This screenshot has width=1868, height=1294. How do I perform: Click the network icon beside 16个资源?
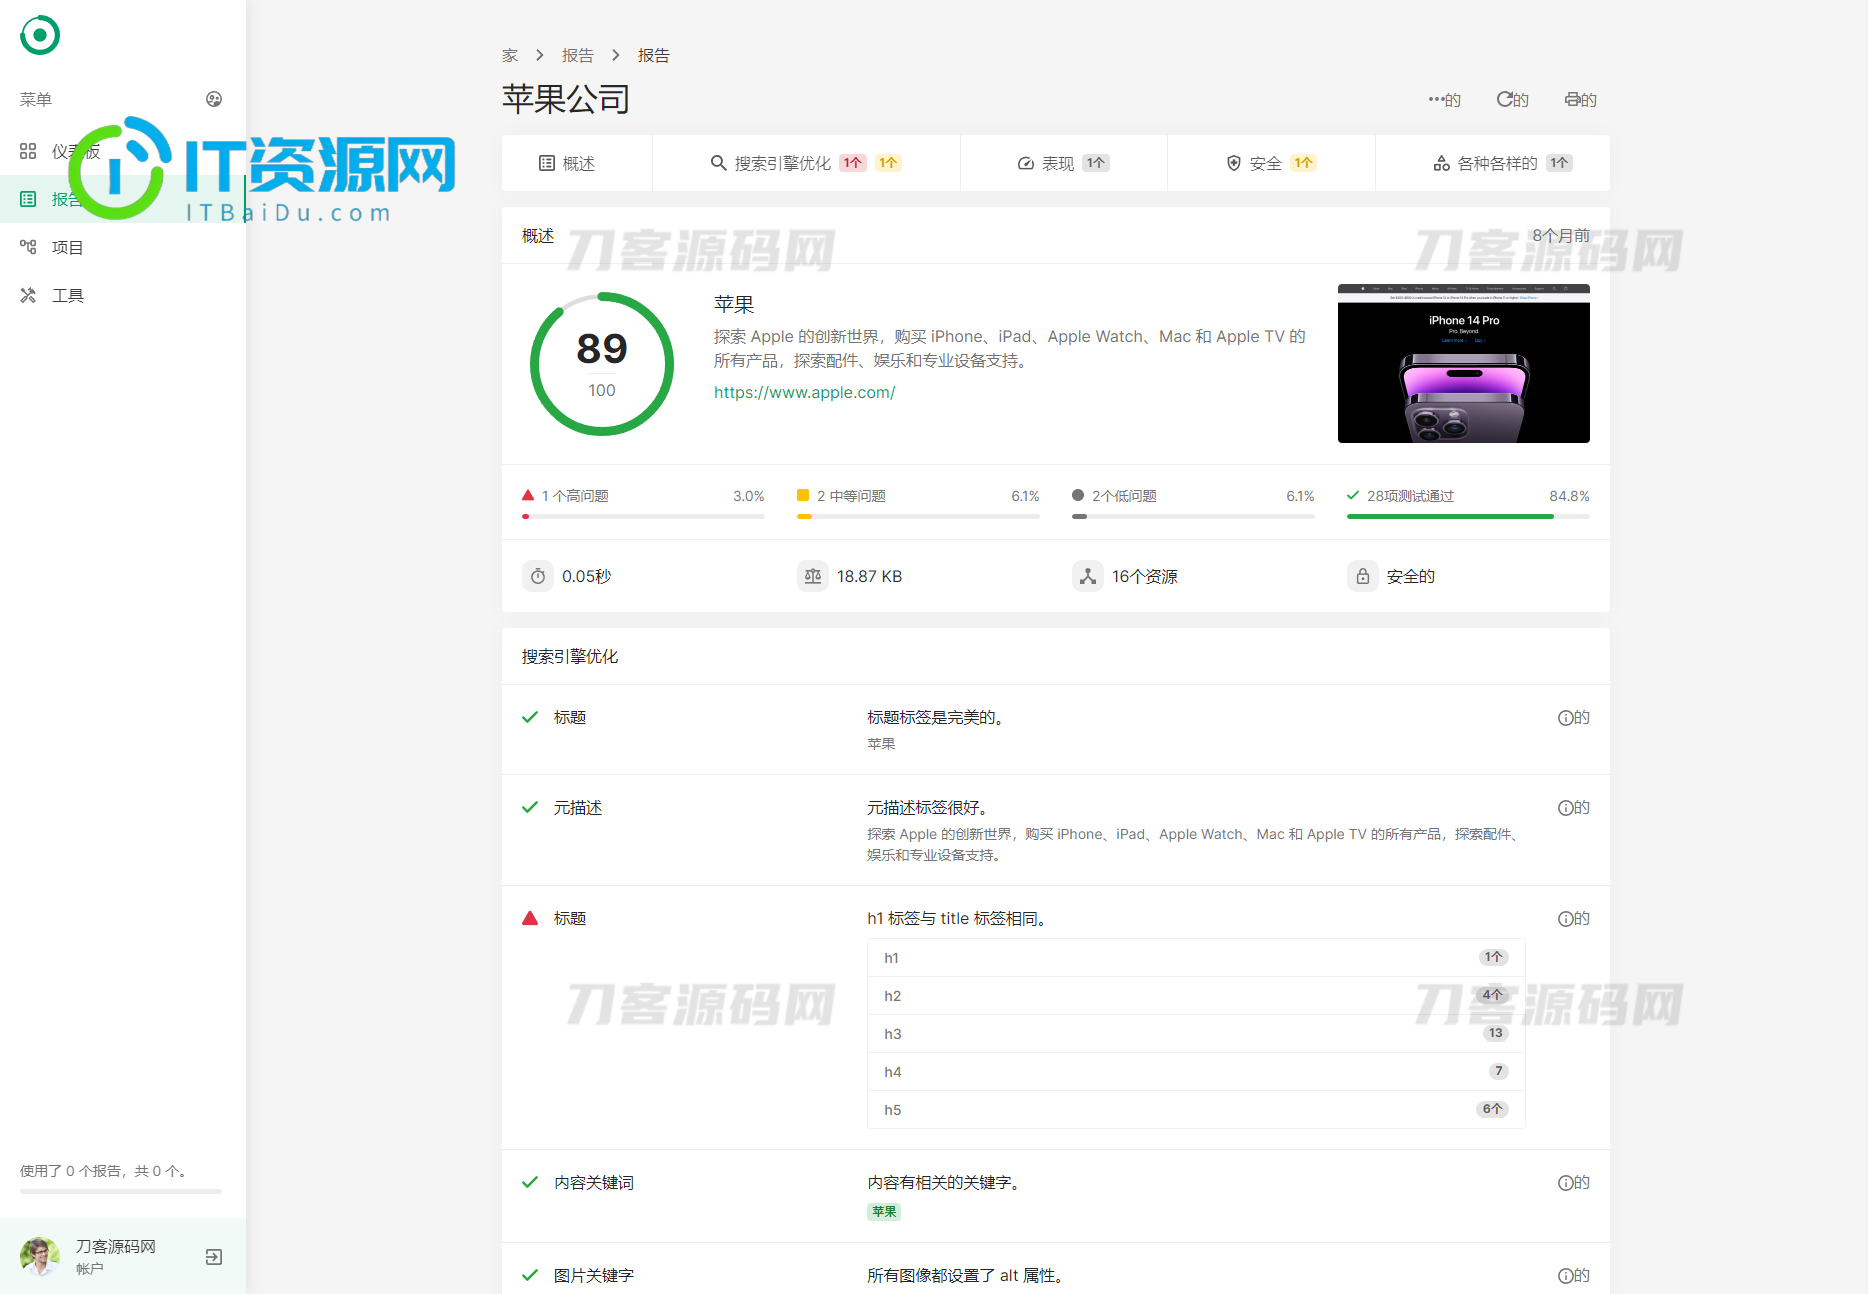click(1088, 576)
